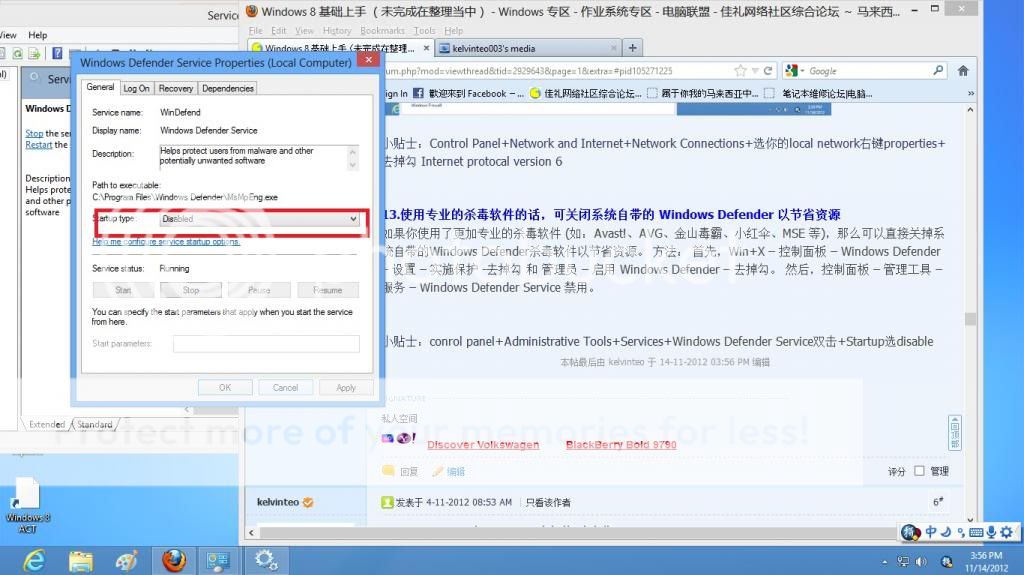This screenshot has height=575, width=1024.
Task: Click the Cancel button in properties dialog
Action: (x=285, y=387)
